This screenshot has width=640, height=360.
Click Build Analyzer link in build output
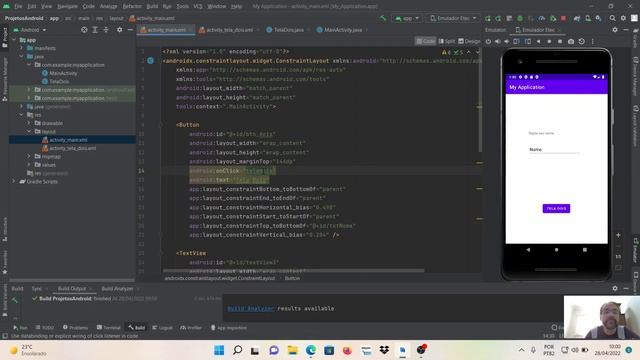pos(250,308)
